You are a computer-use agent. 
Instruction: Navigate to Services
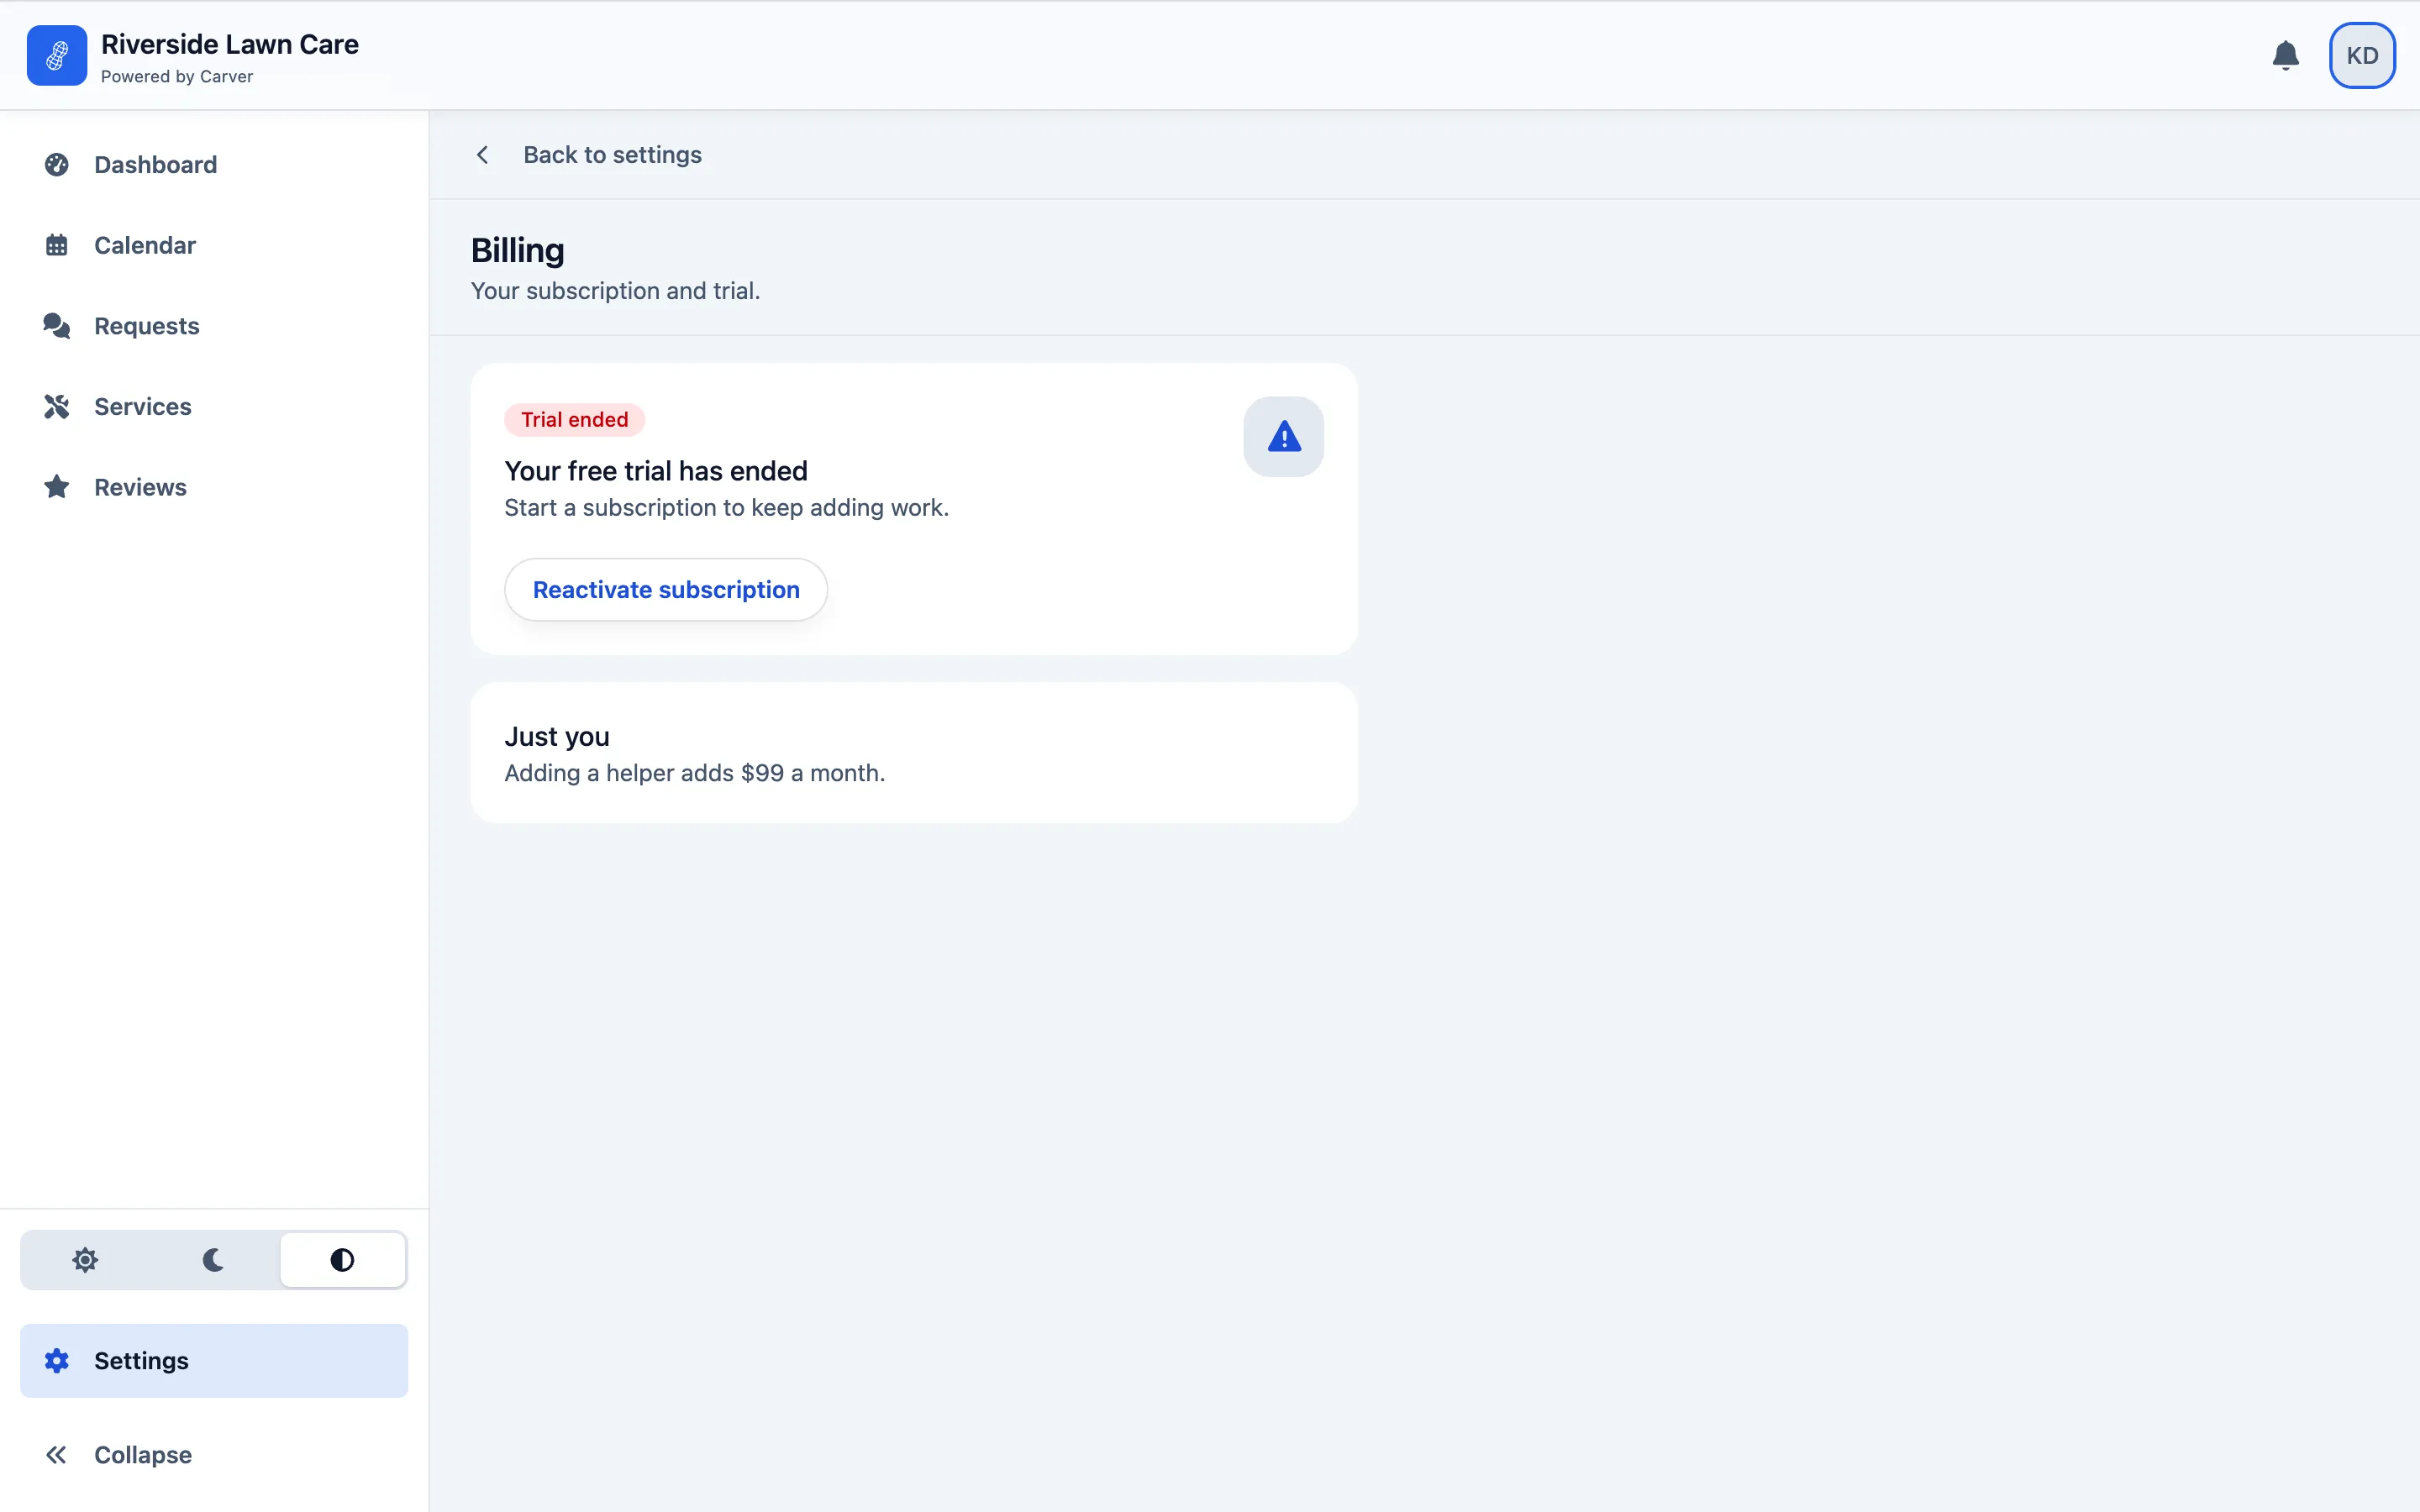pyautogui.click(x=214, y=407)
